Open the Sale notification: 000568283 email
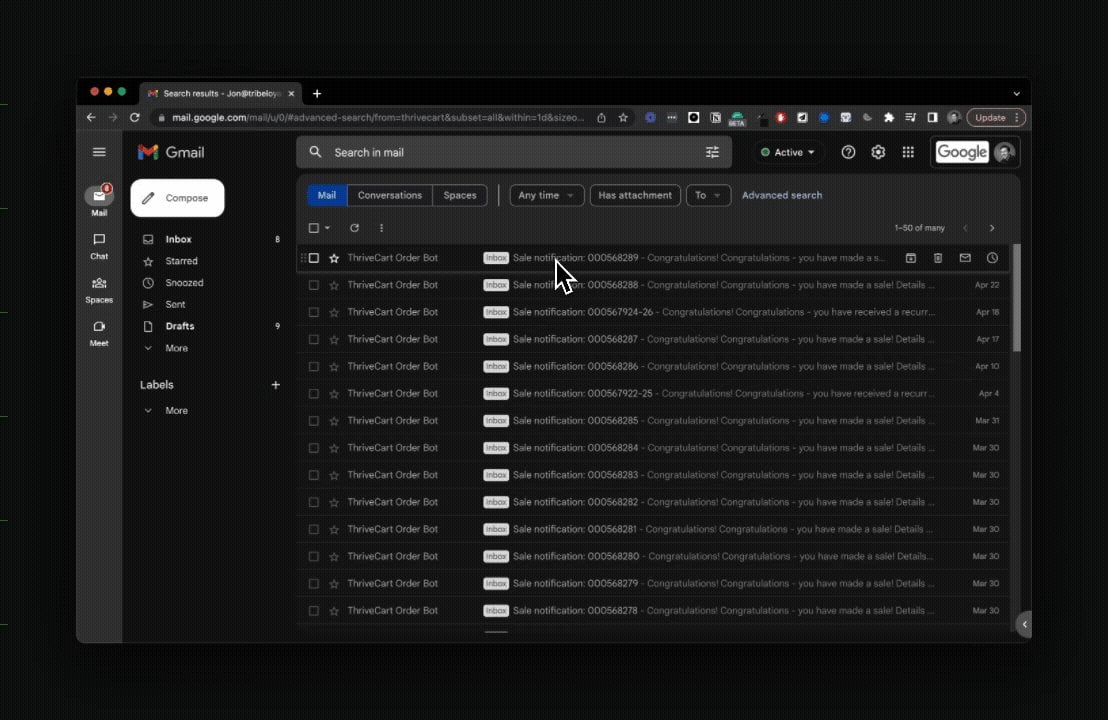The width and height of the screenshot is (1108, 720). click(653, 475)
